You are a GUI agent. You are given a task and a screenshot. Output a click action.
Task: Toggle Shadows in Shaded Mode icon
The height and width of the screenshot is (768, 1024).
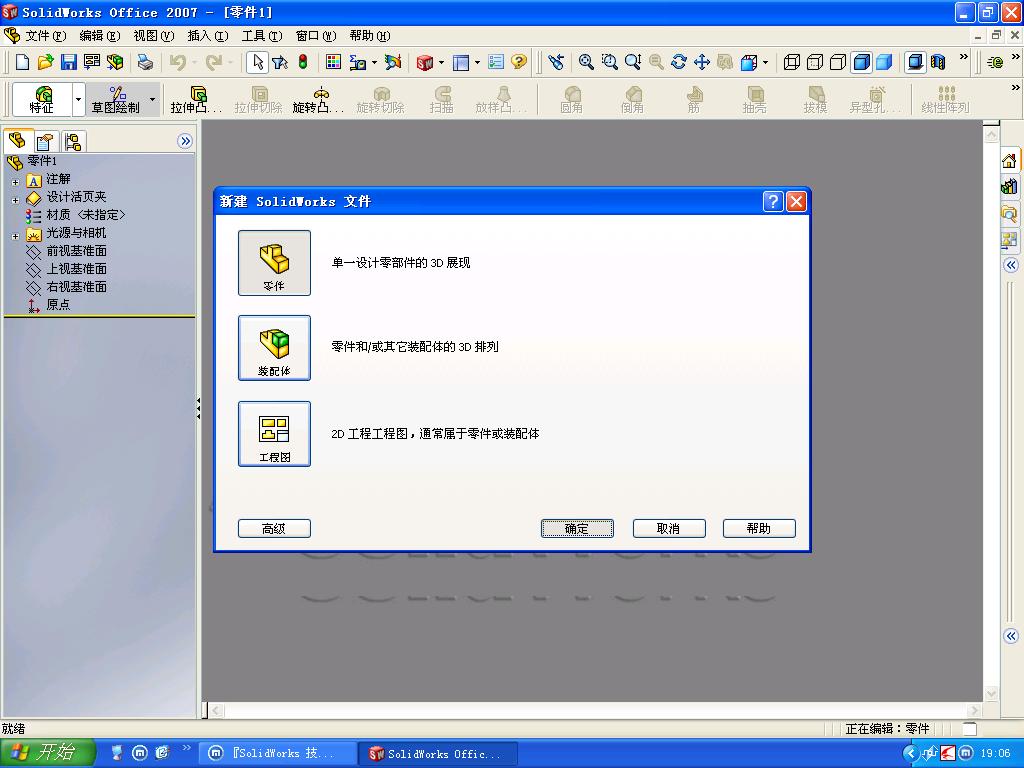(915, 62)
